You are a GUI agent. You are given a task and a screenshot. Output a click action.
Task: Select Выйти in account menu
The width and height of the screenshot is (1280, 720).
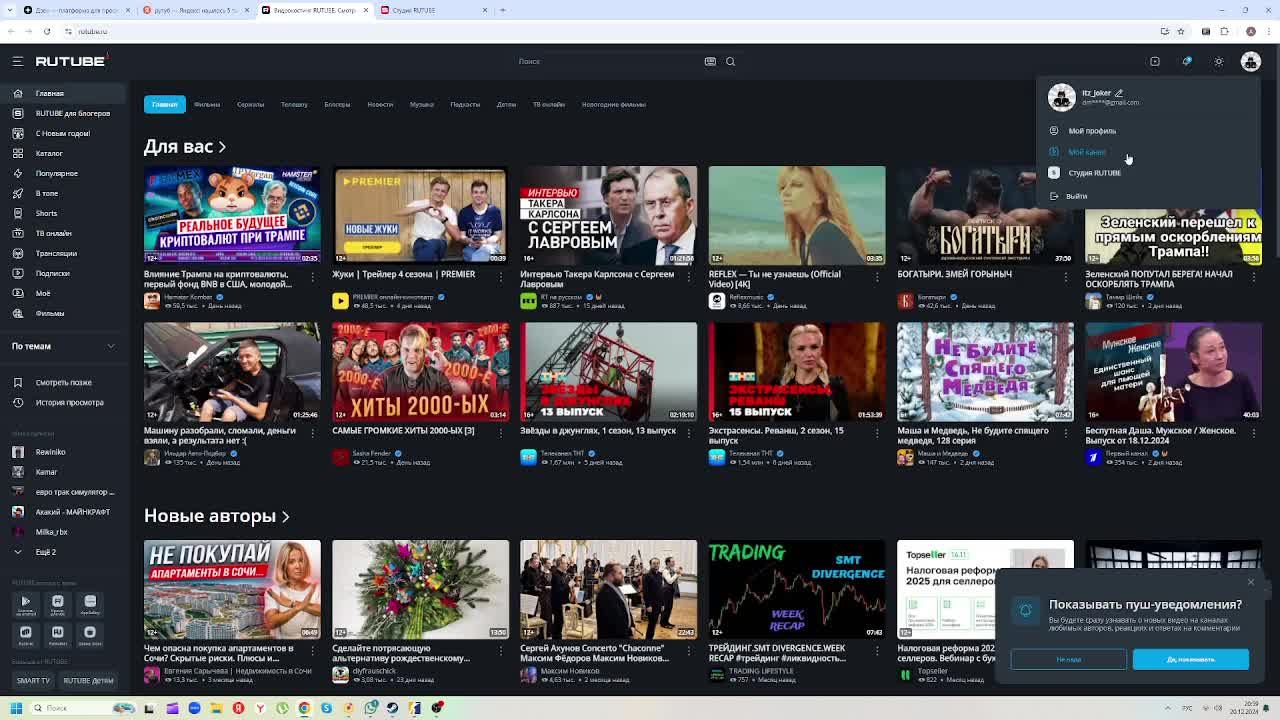1076,196
